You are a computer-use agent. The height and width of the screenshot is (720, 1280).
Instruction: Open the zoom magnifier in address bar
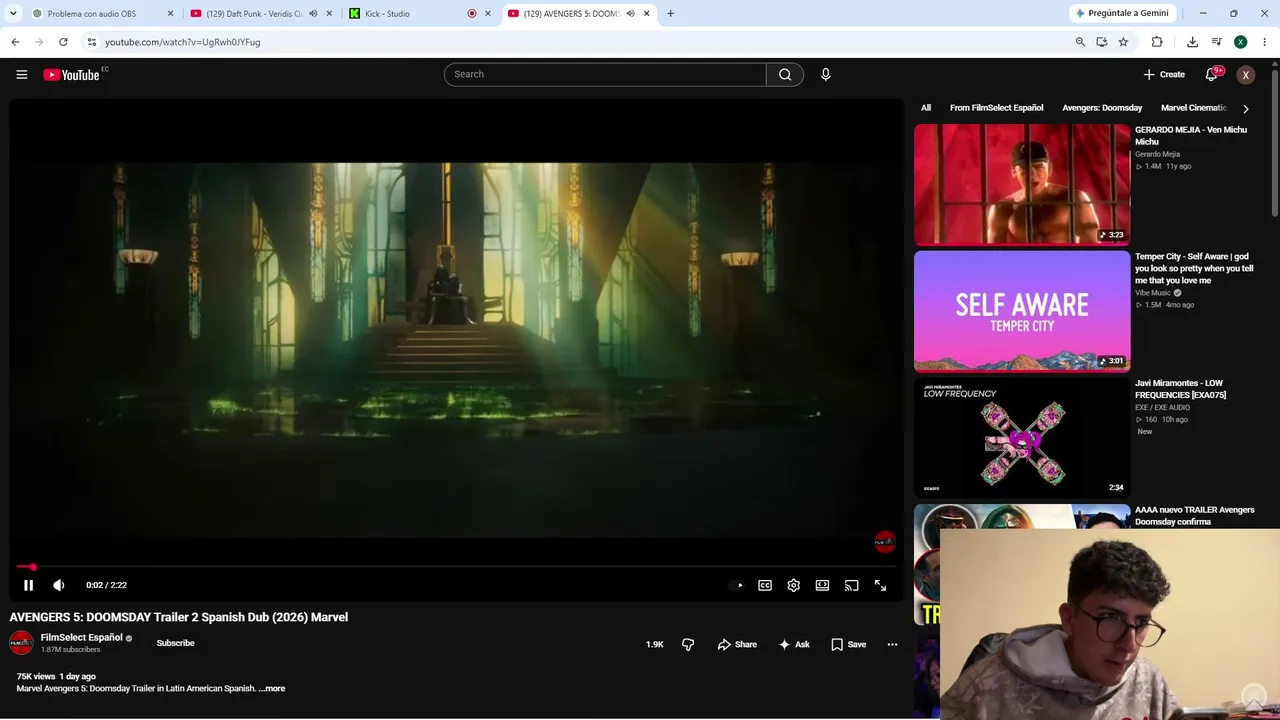coord(1080,42)
